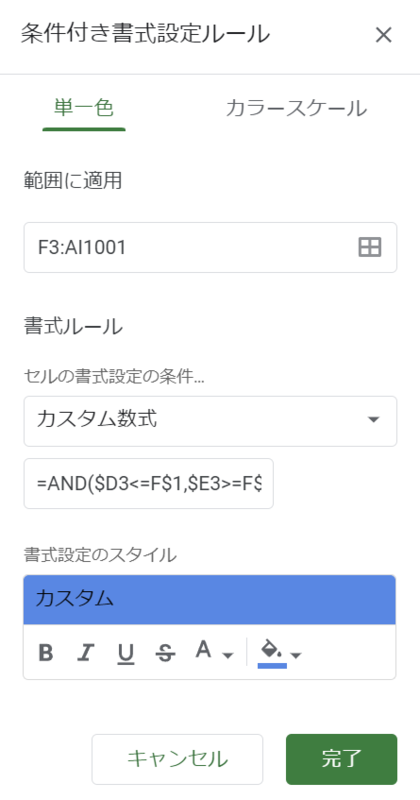Click the F3:AI1001 range input field
Screen dimensions: 420x800
tap(210, 247)
